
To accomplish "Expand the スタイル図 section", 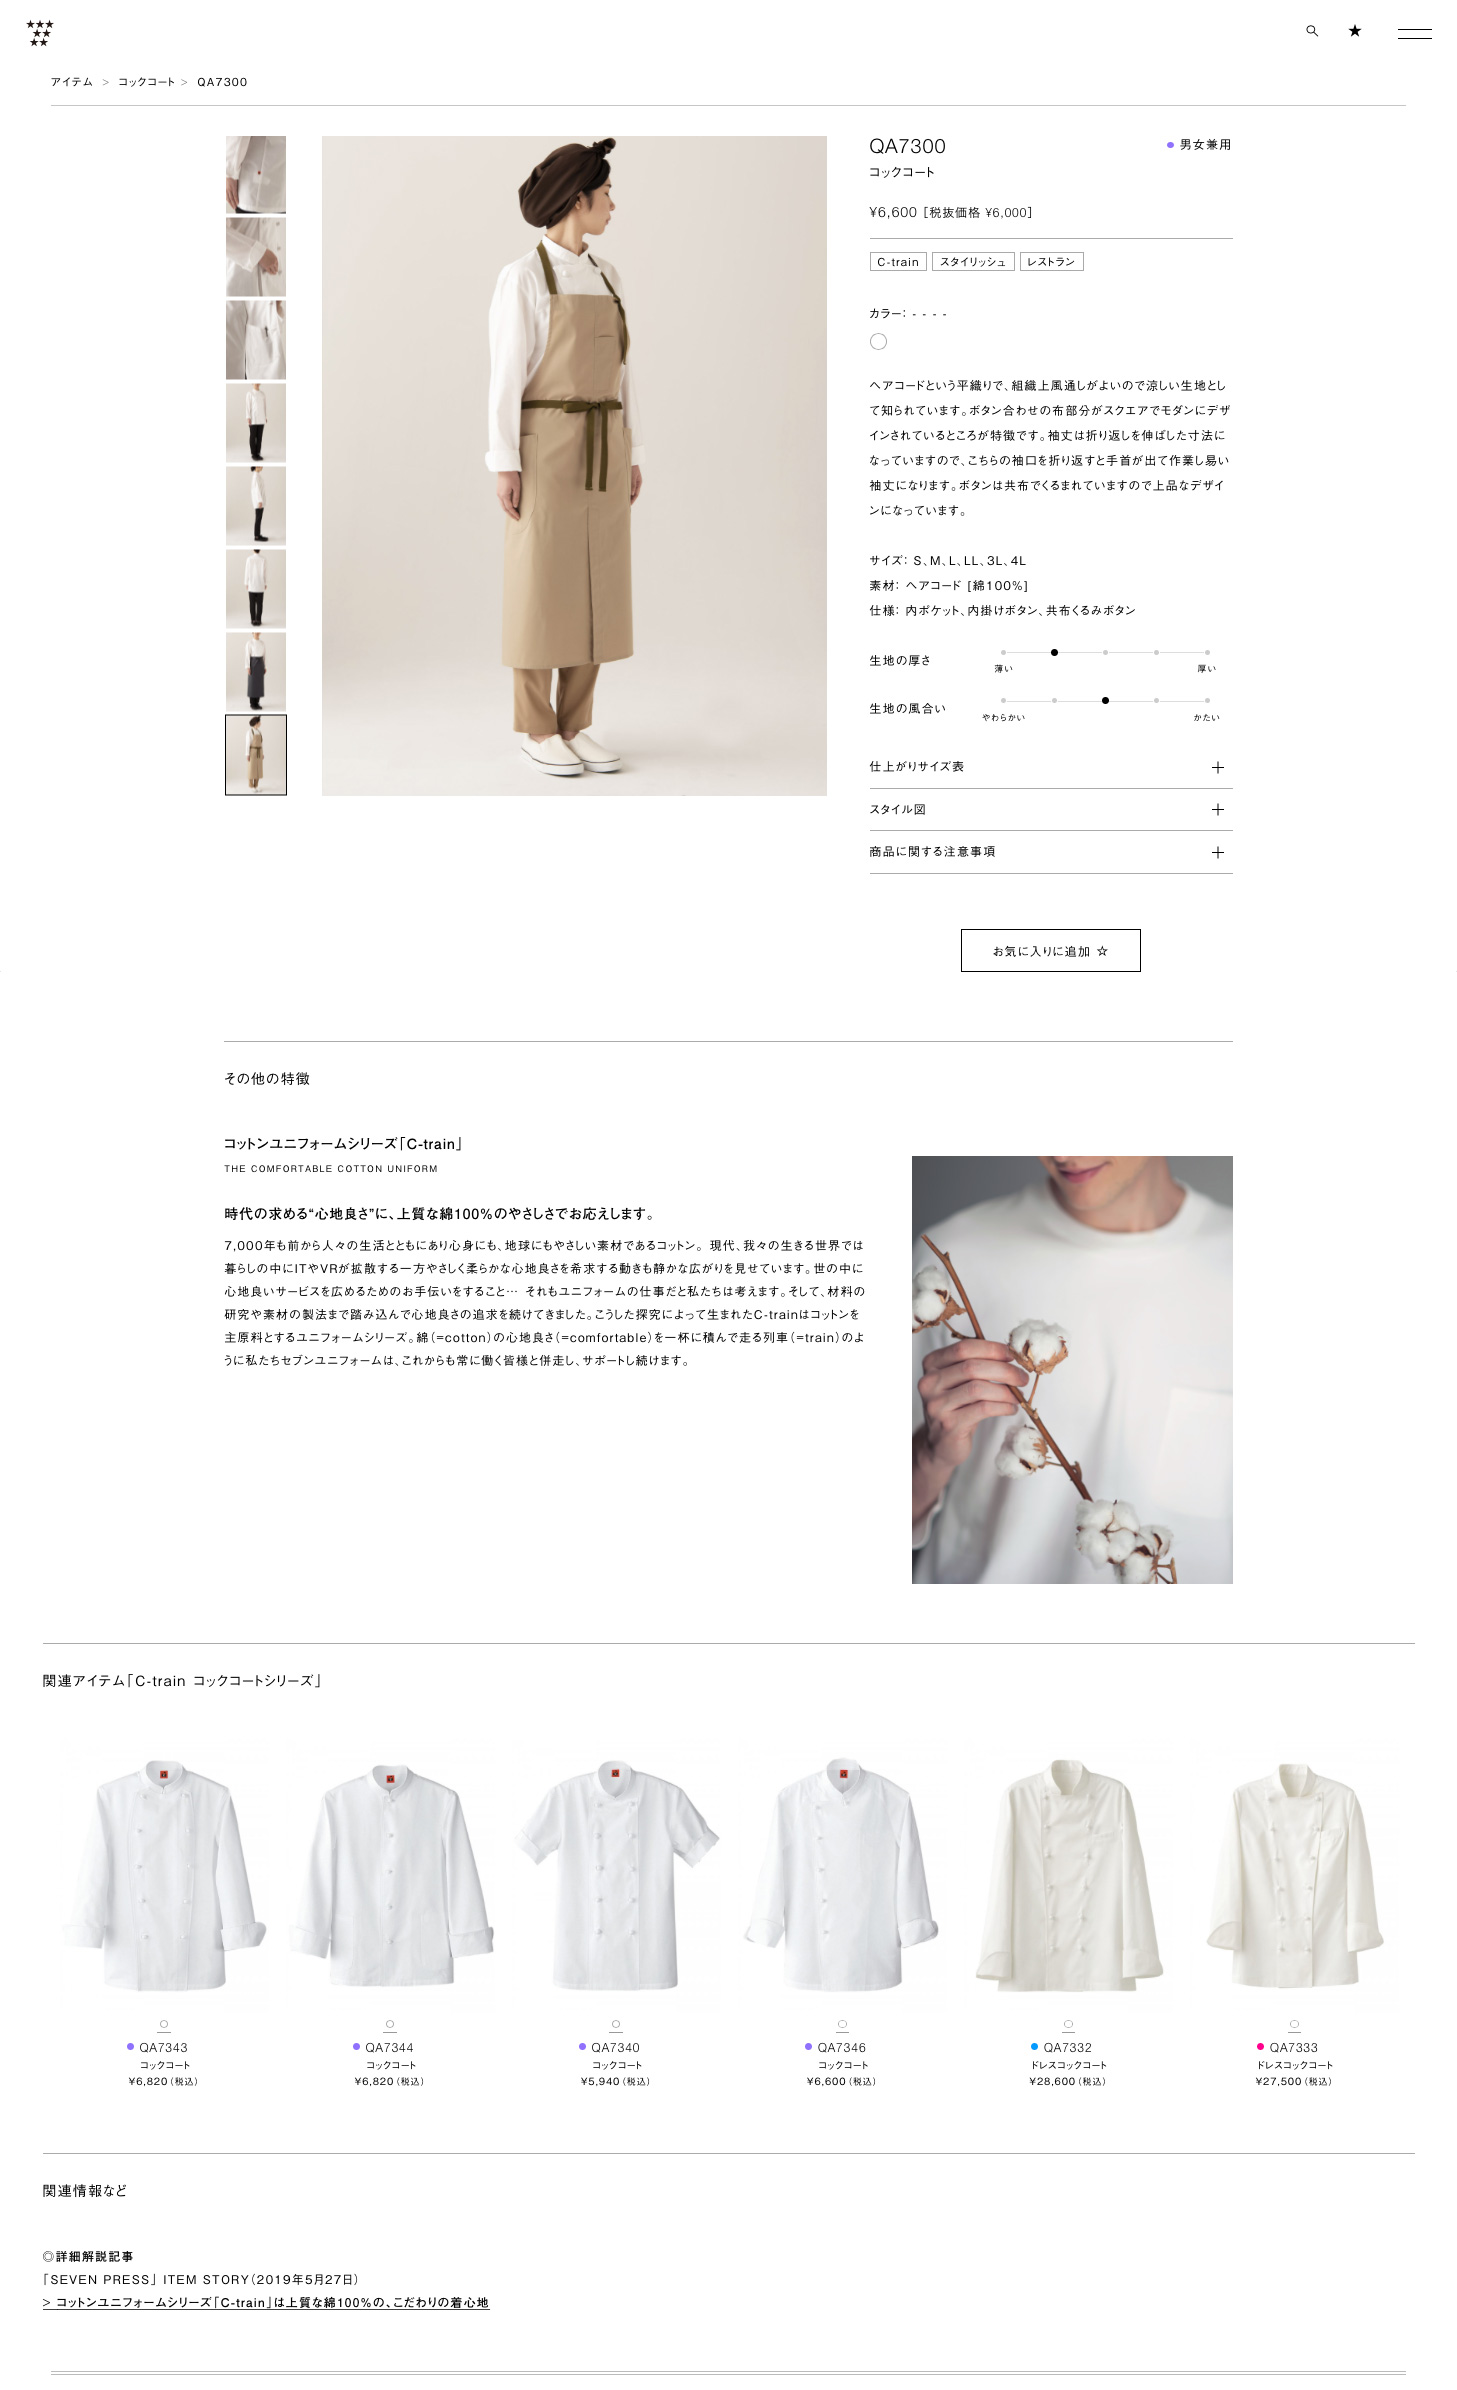I will [1050, 809].
